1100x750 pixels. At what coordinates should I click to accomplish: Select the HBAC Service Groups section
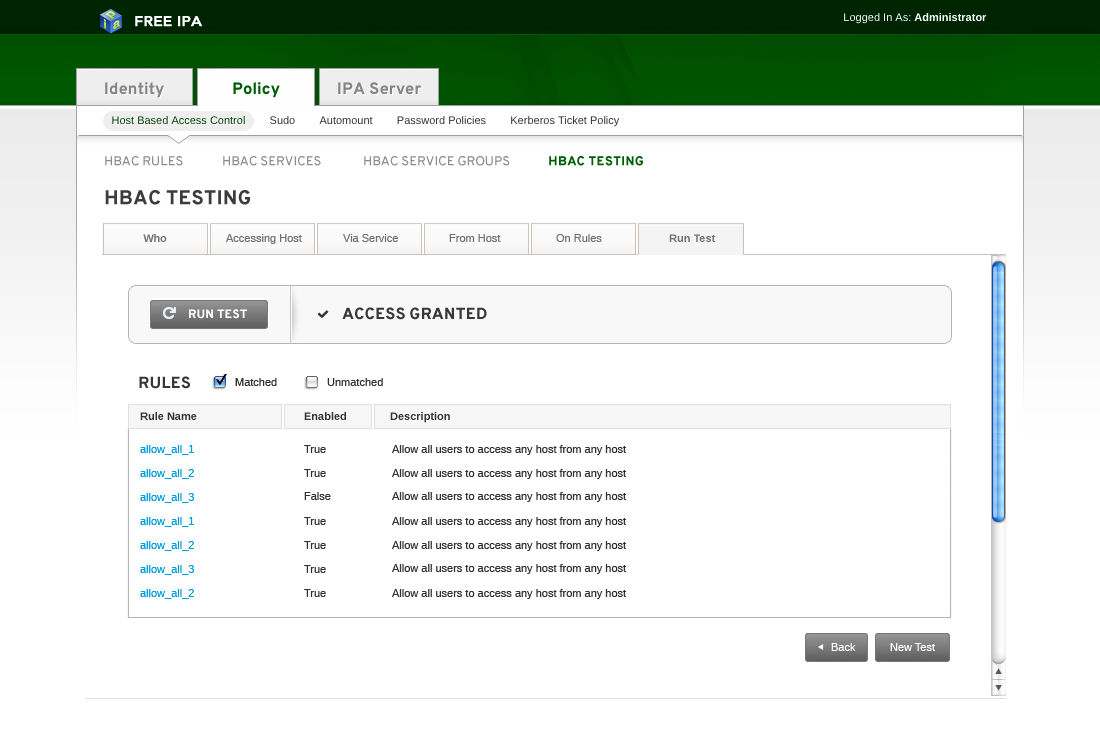pos(436,161)
